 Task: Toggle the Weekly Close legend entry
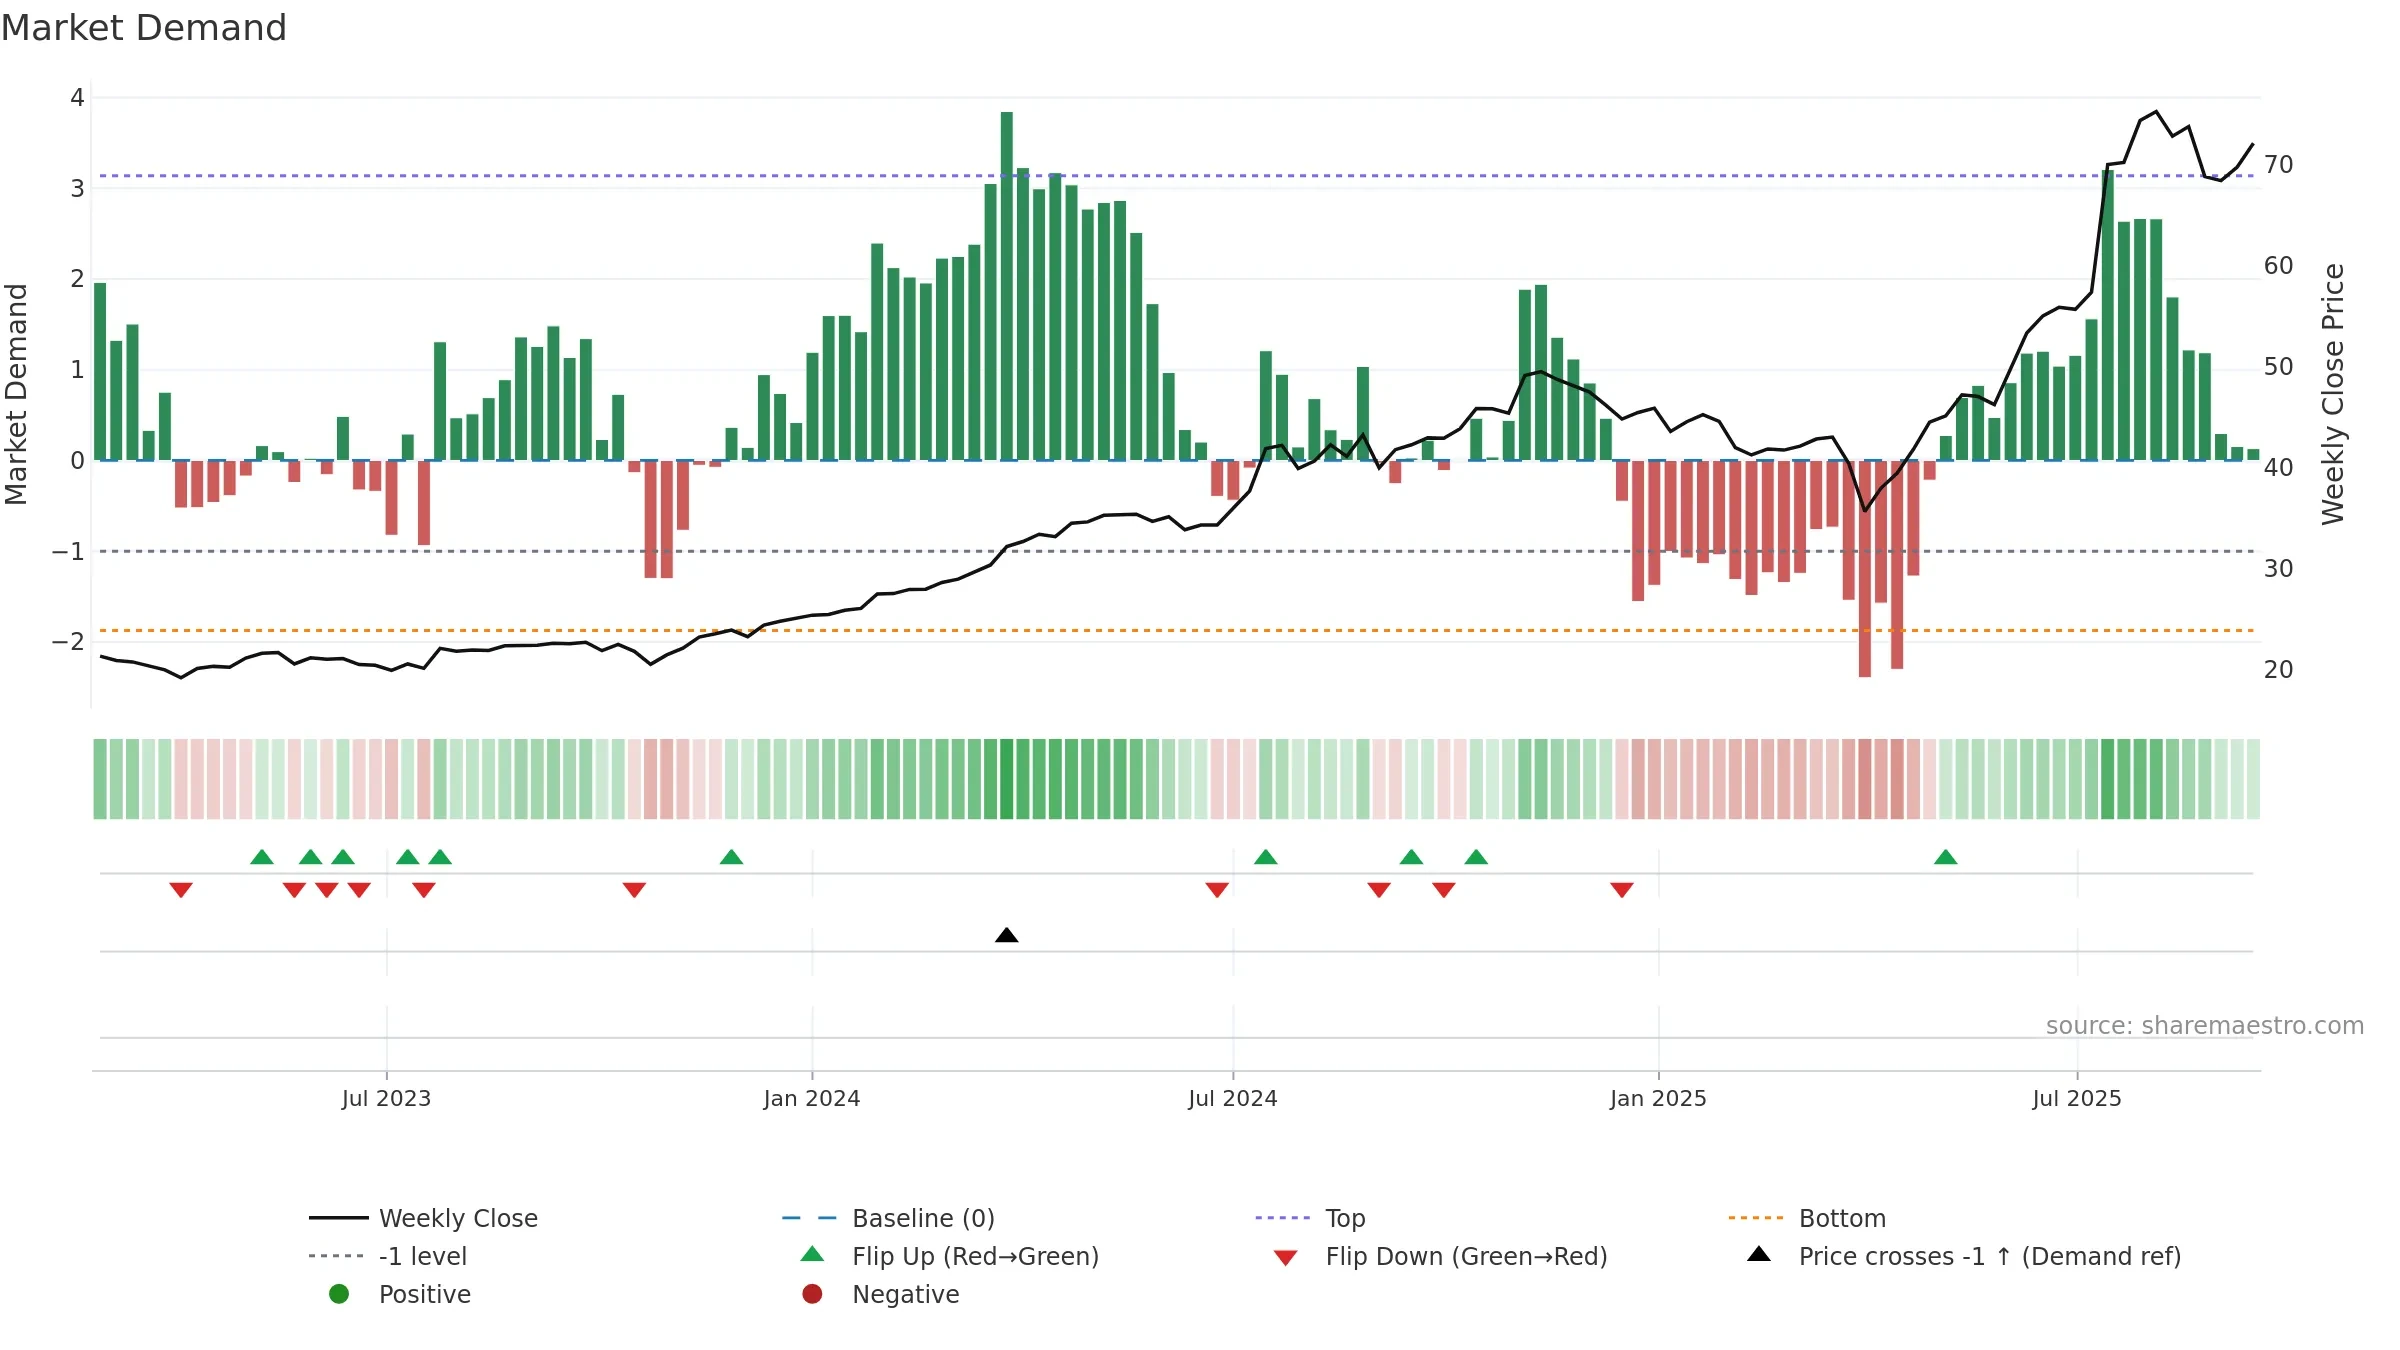coord(424,1218)
